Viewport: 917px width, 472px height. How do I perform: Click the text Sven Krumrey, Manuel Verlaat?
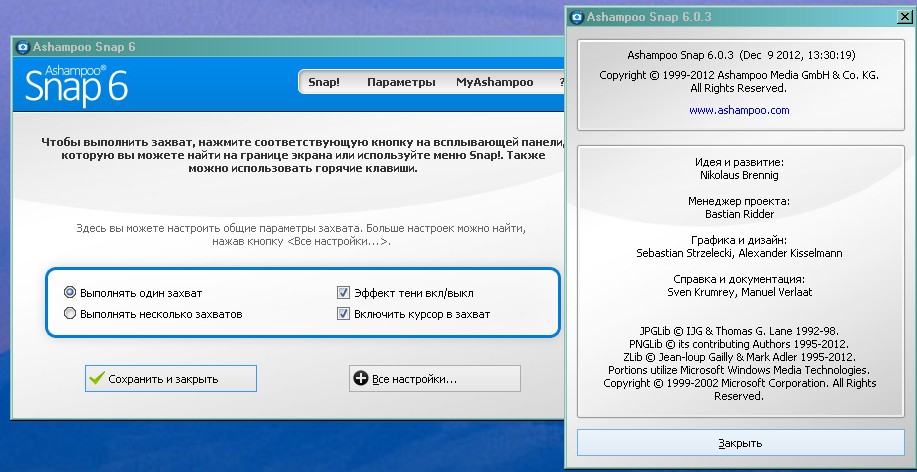[x=739, y=292]
